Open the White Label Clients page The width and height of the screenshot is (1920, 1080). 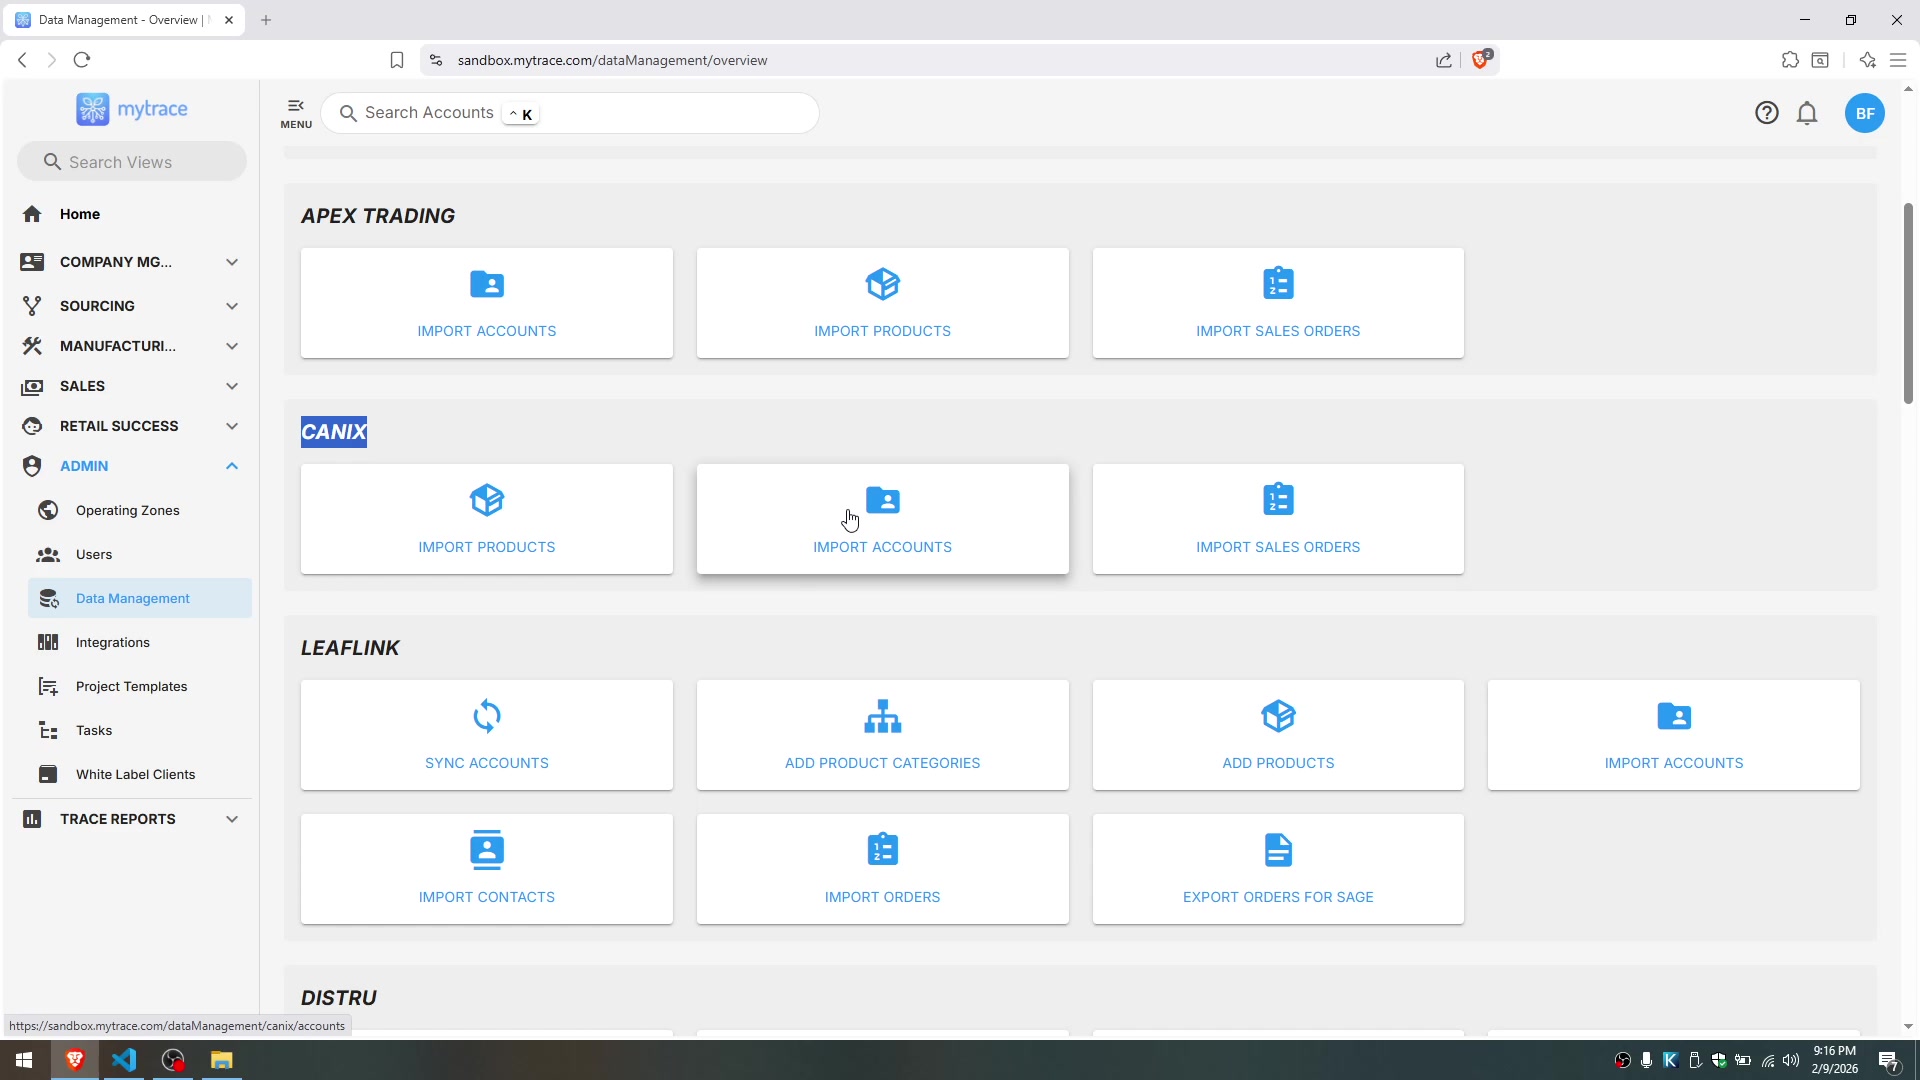(x=135, y=774)
